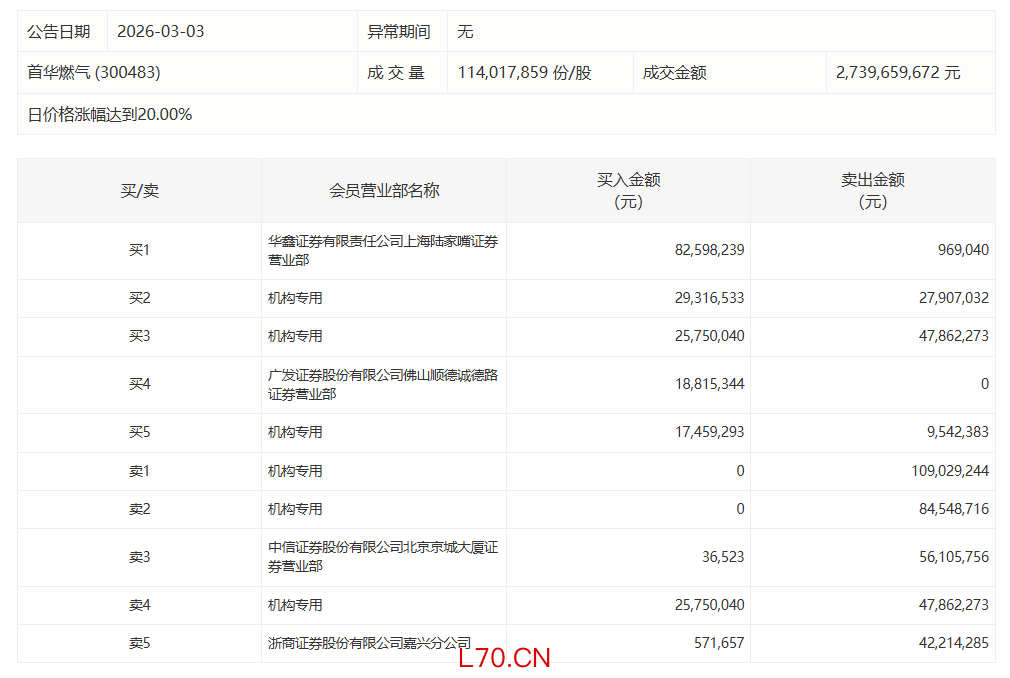Click the 公告日期 value 2026-03-03
The width and height of the screenshot is (1010, 678).
pyautogui.click(x=160, y=32)
